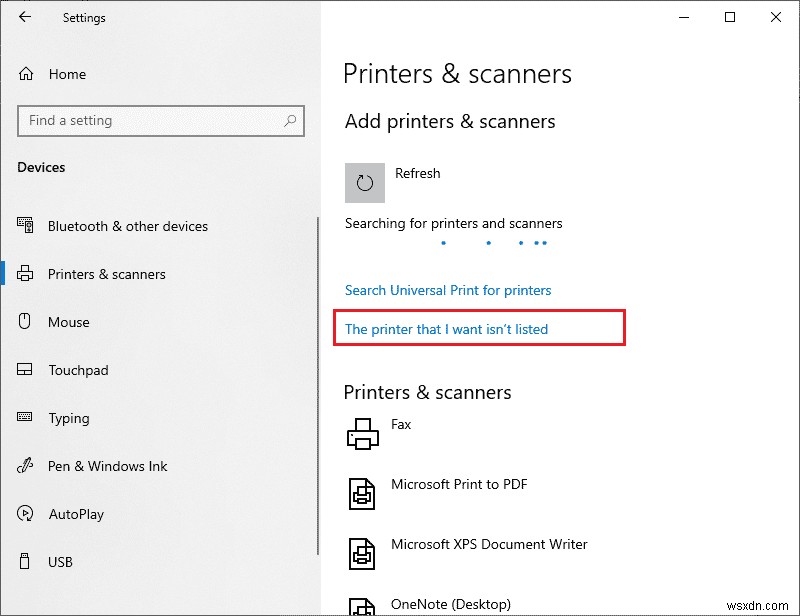
Task: Click the Printers & scanners sidebar icon
Action: (24, 274)
